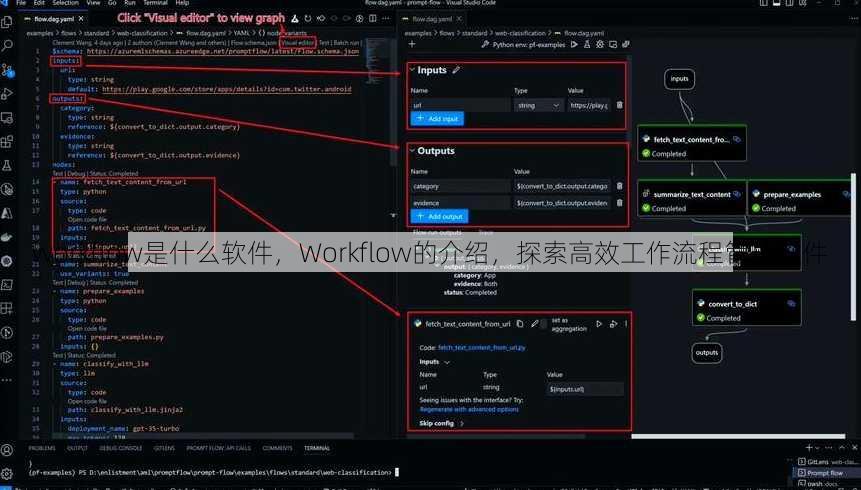Open the Help menu
Image resolution: width=861 pixels, height=490 pixels.
point(182,3)
